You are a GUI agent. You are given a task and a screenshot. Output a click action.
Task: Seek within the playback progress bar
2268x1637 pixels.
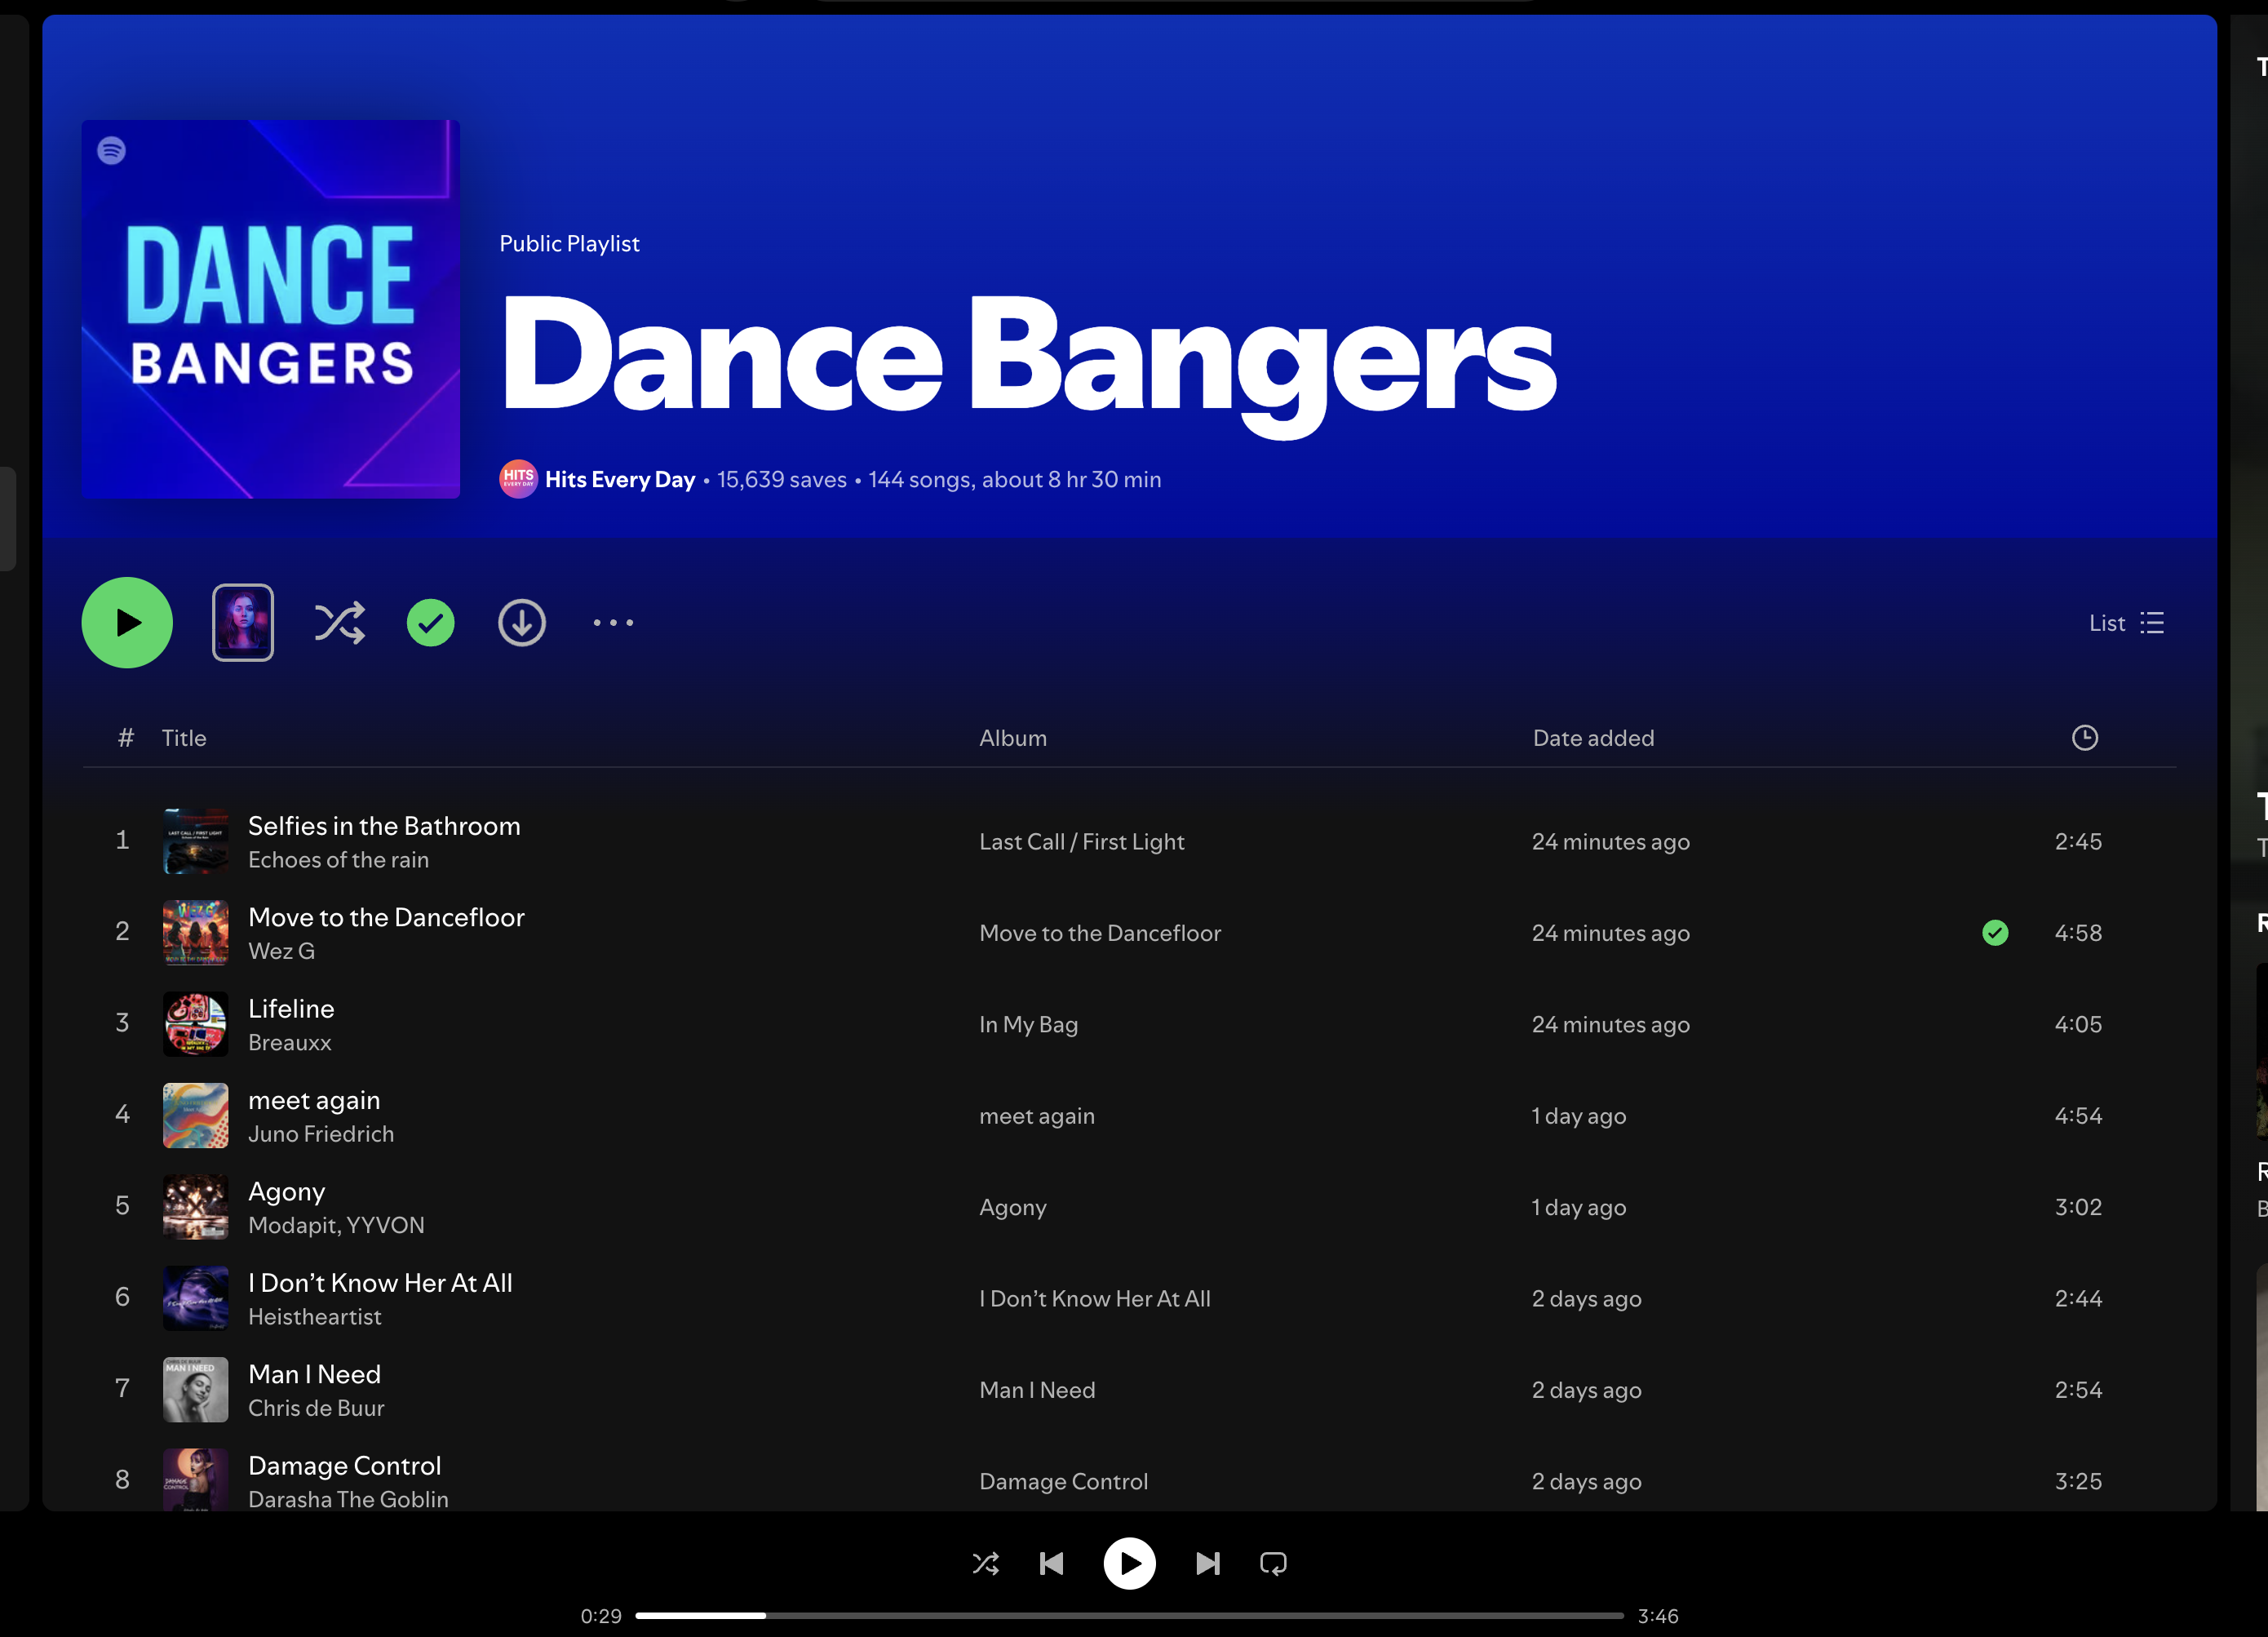1129,1615
